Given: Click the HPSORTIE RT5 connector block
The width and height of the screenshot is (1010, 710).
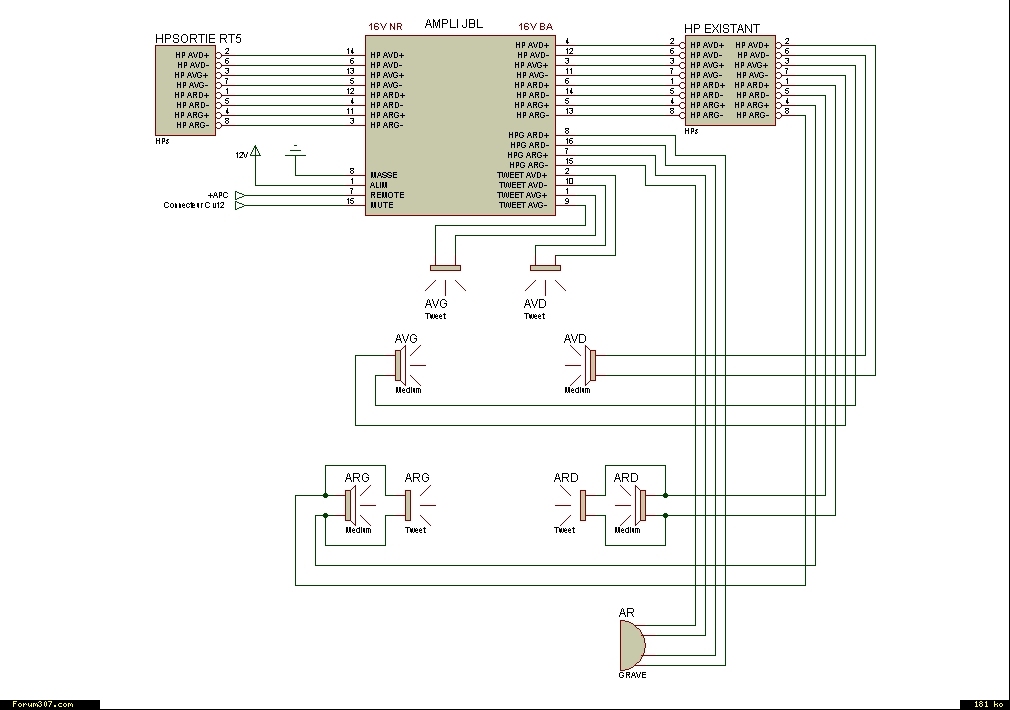Looking at the screenshot, I should (x=186, y=91).
